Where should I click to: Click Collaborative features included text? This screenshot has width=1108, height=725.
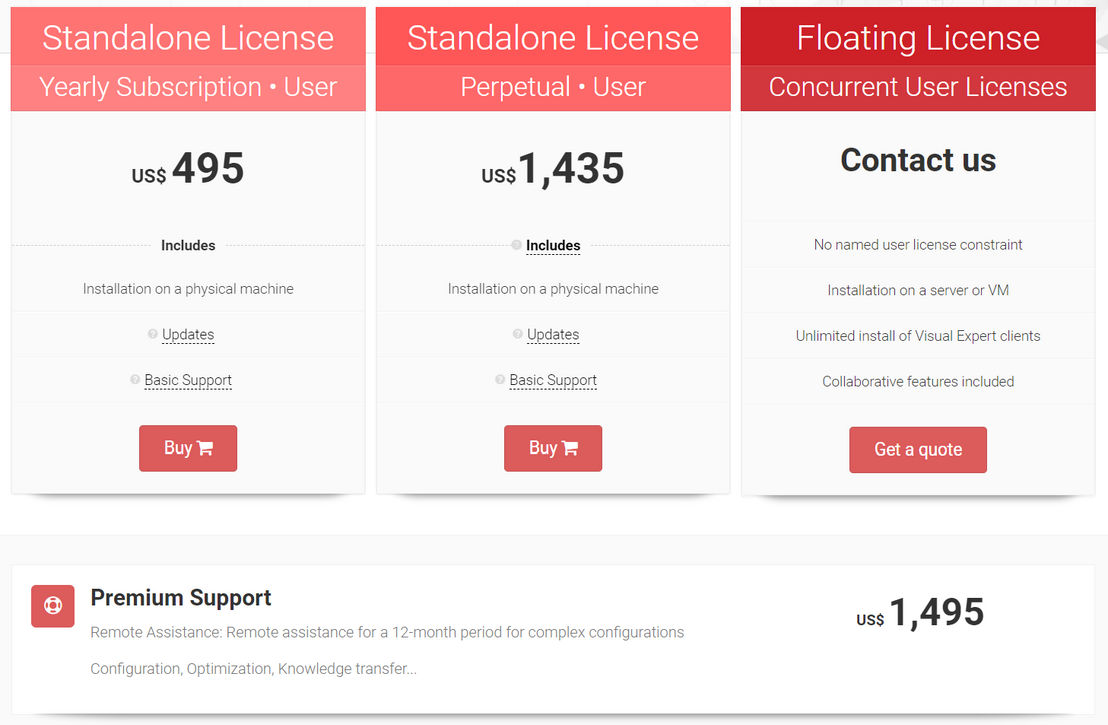coord(918,382)
